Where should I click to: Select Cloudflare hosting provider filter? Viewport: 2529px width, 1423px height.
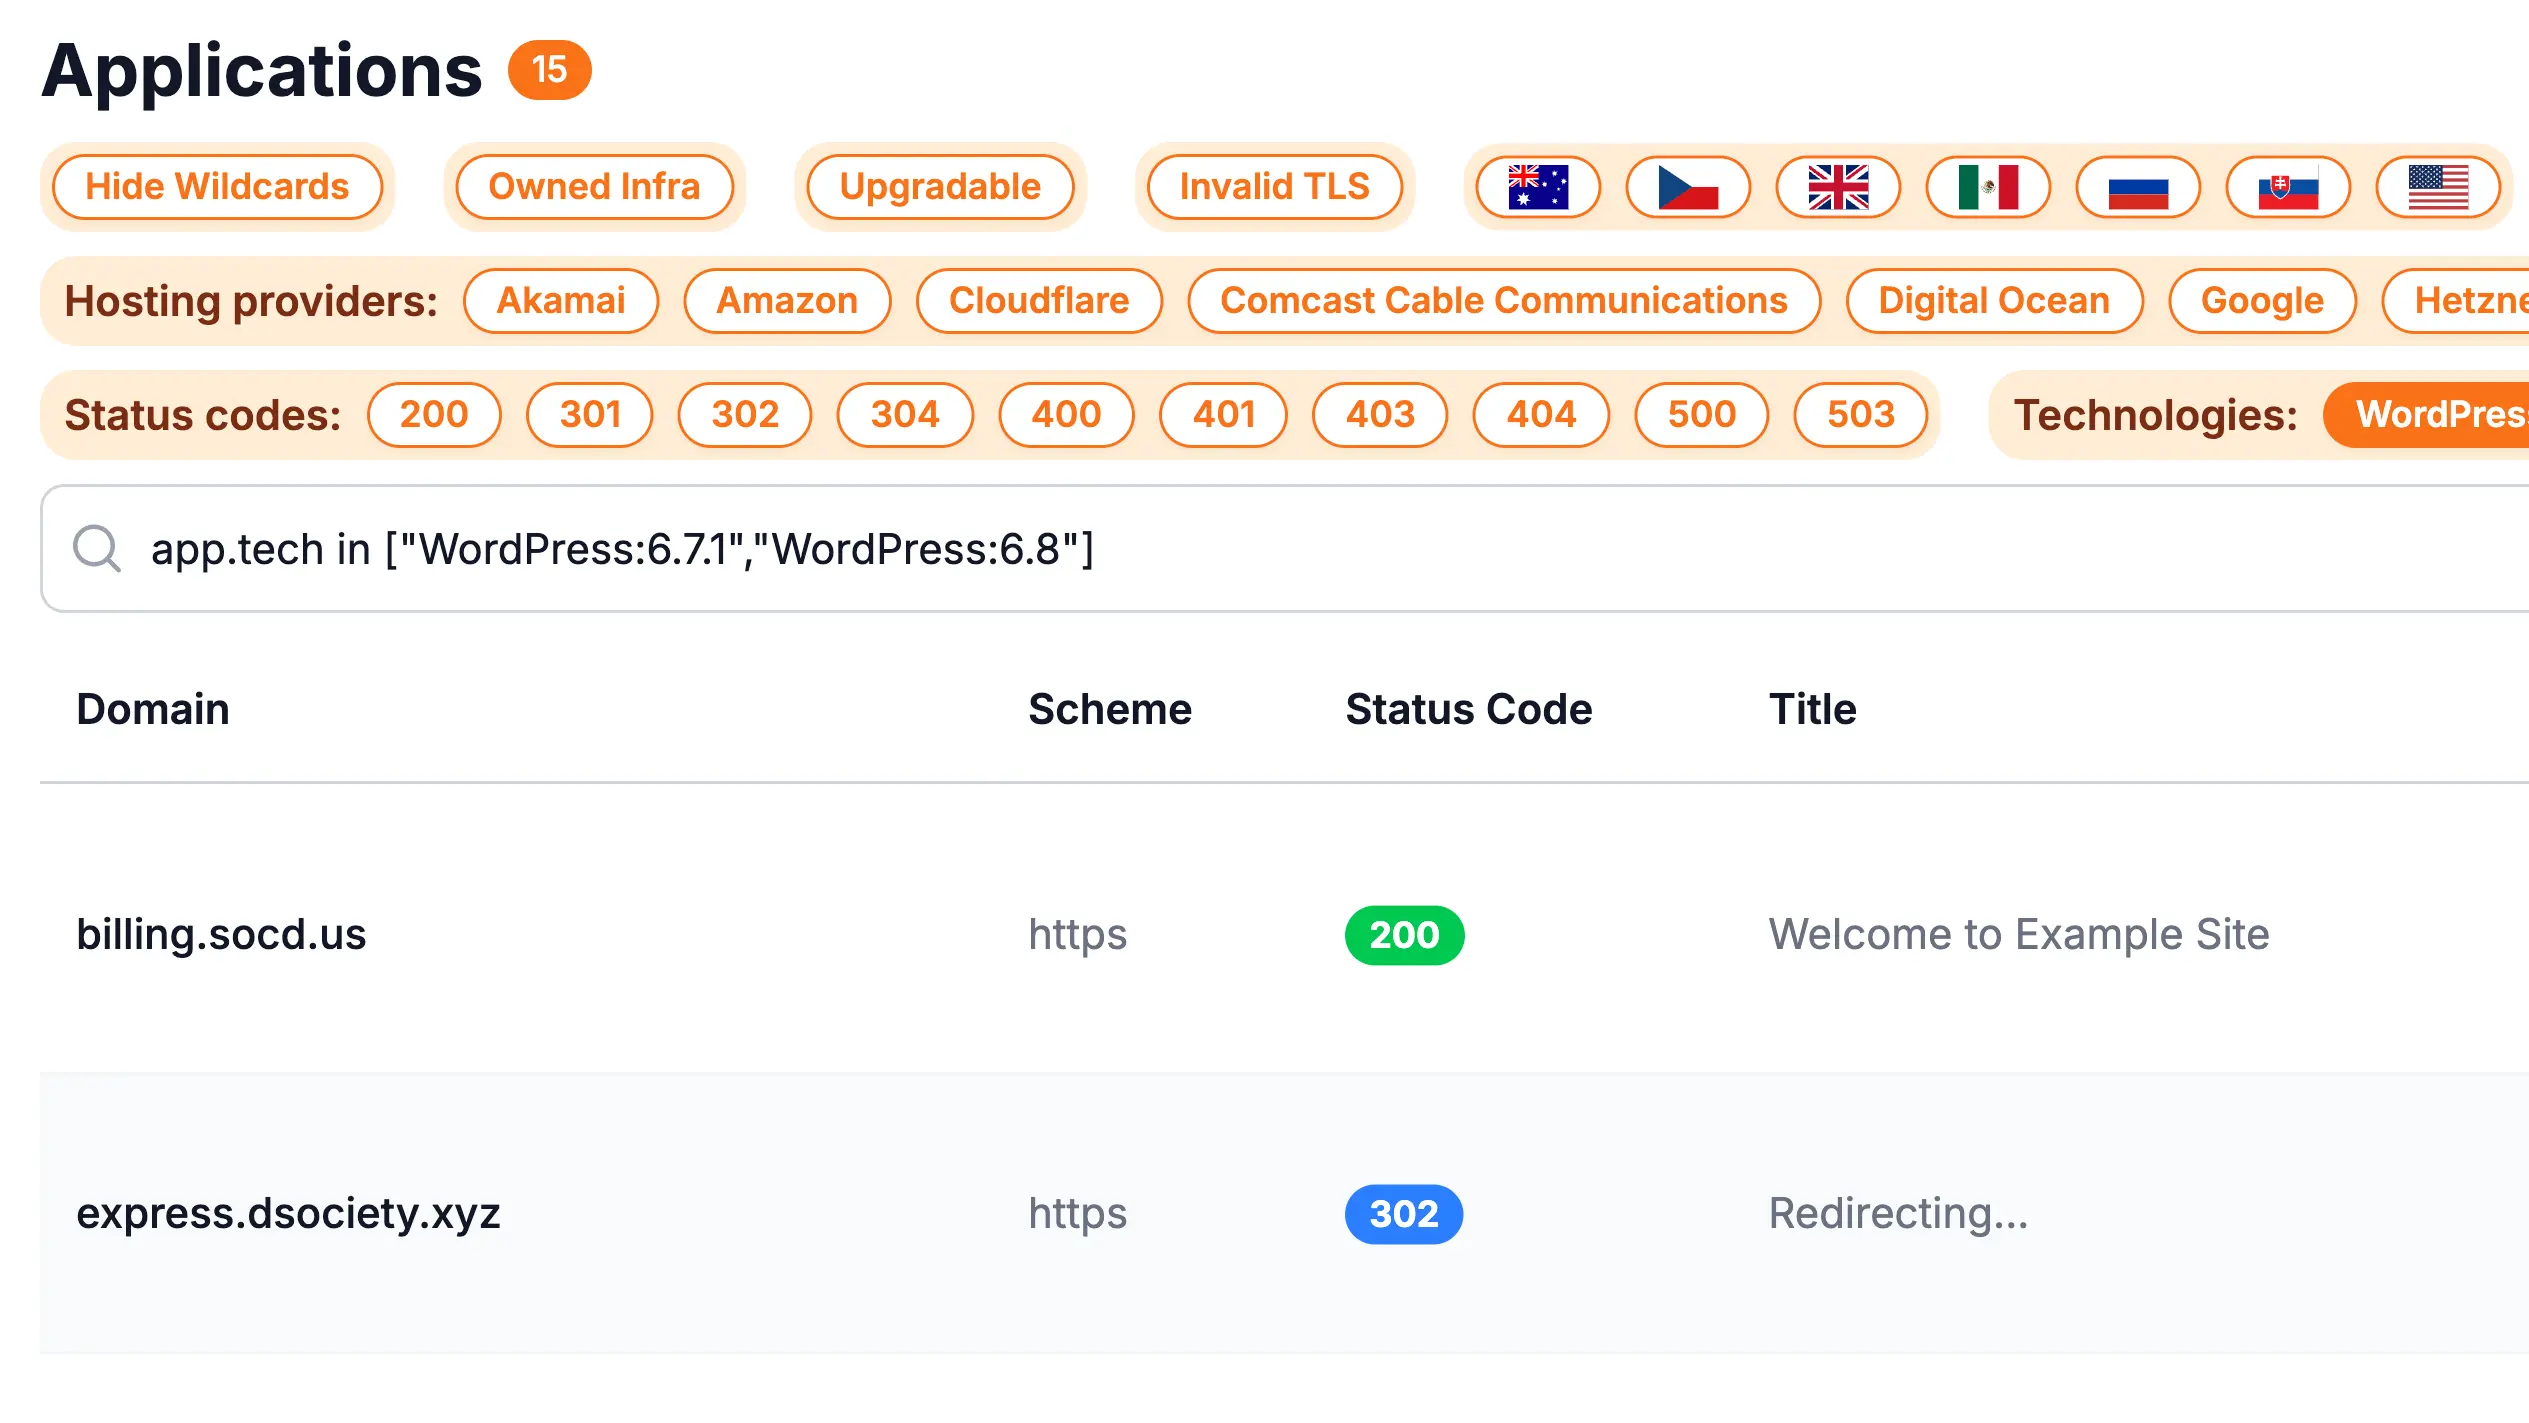click(x=1039, y=301)
